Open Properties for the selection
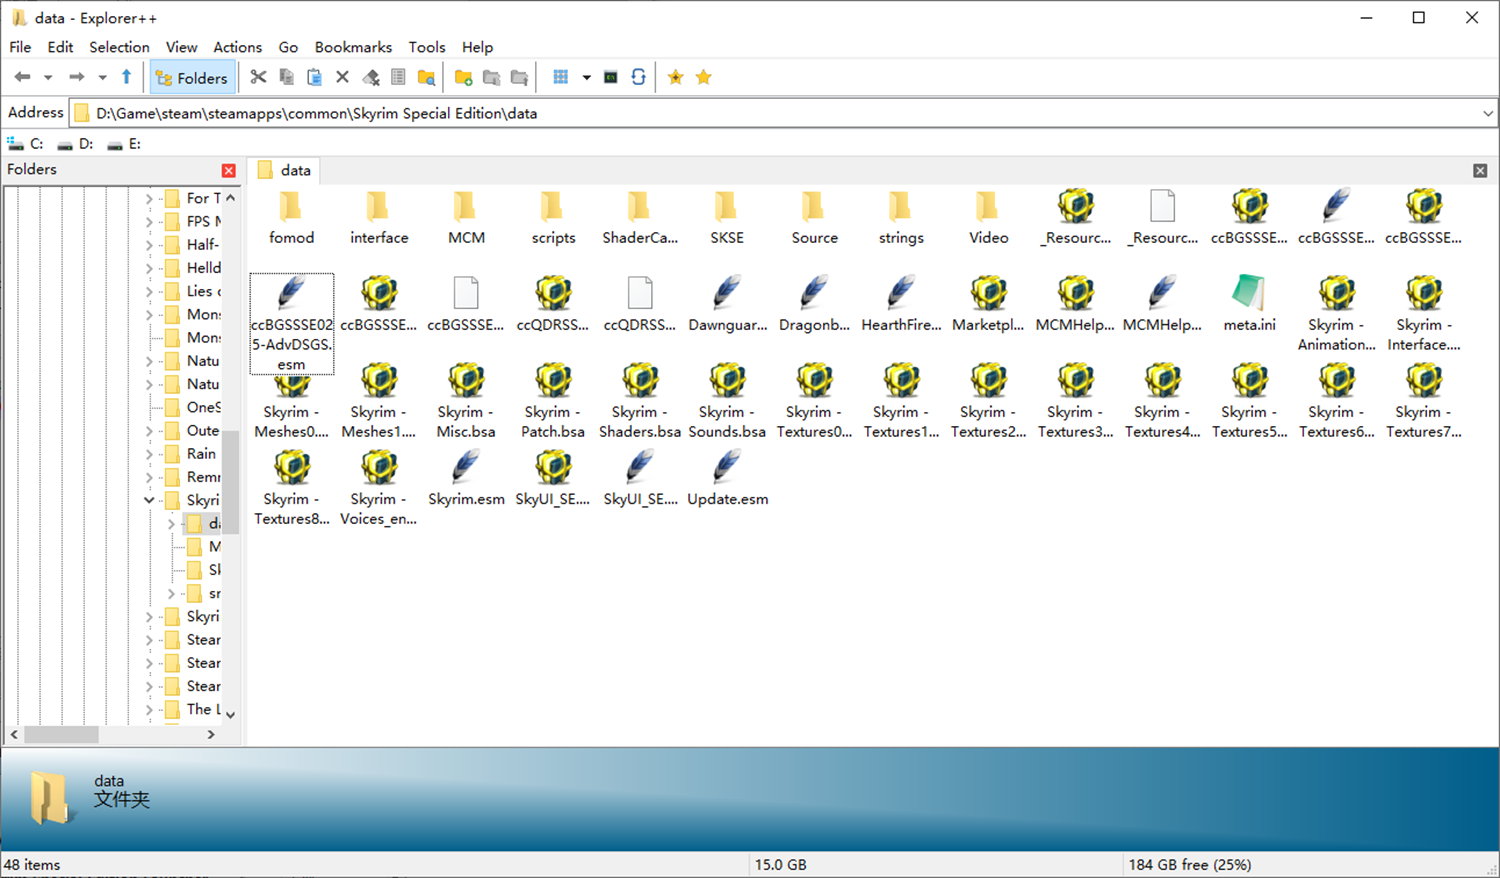The image size is (1500, 878). point(398,77)
